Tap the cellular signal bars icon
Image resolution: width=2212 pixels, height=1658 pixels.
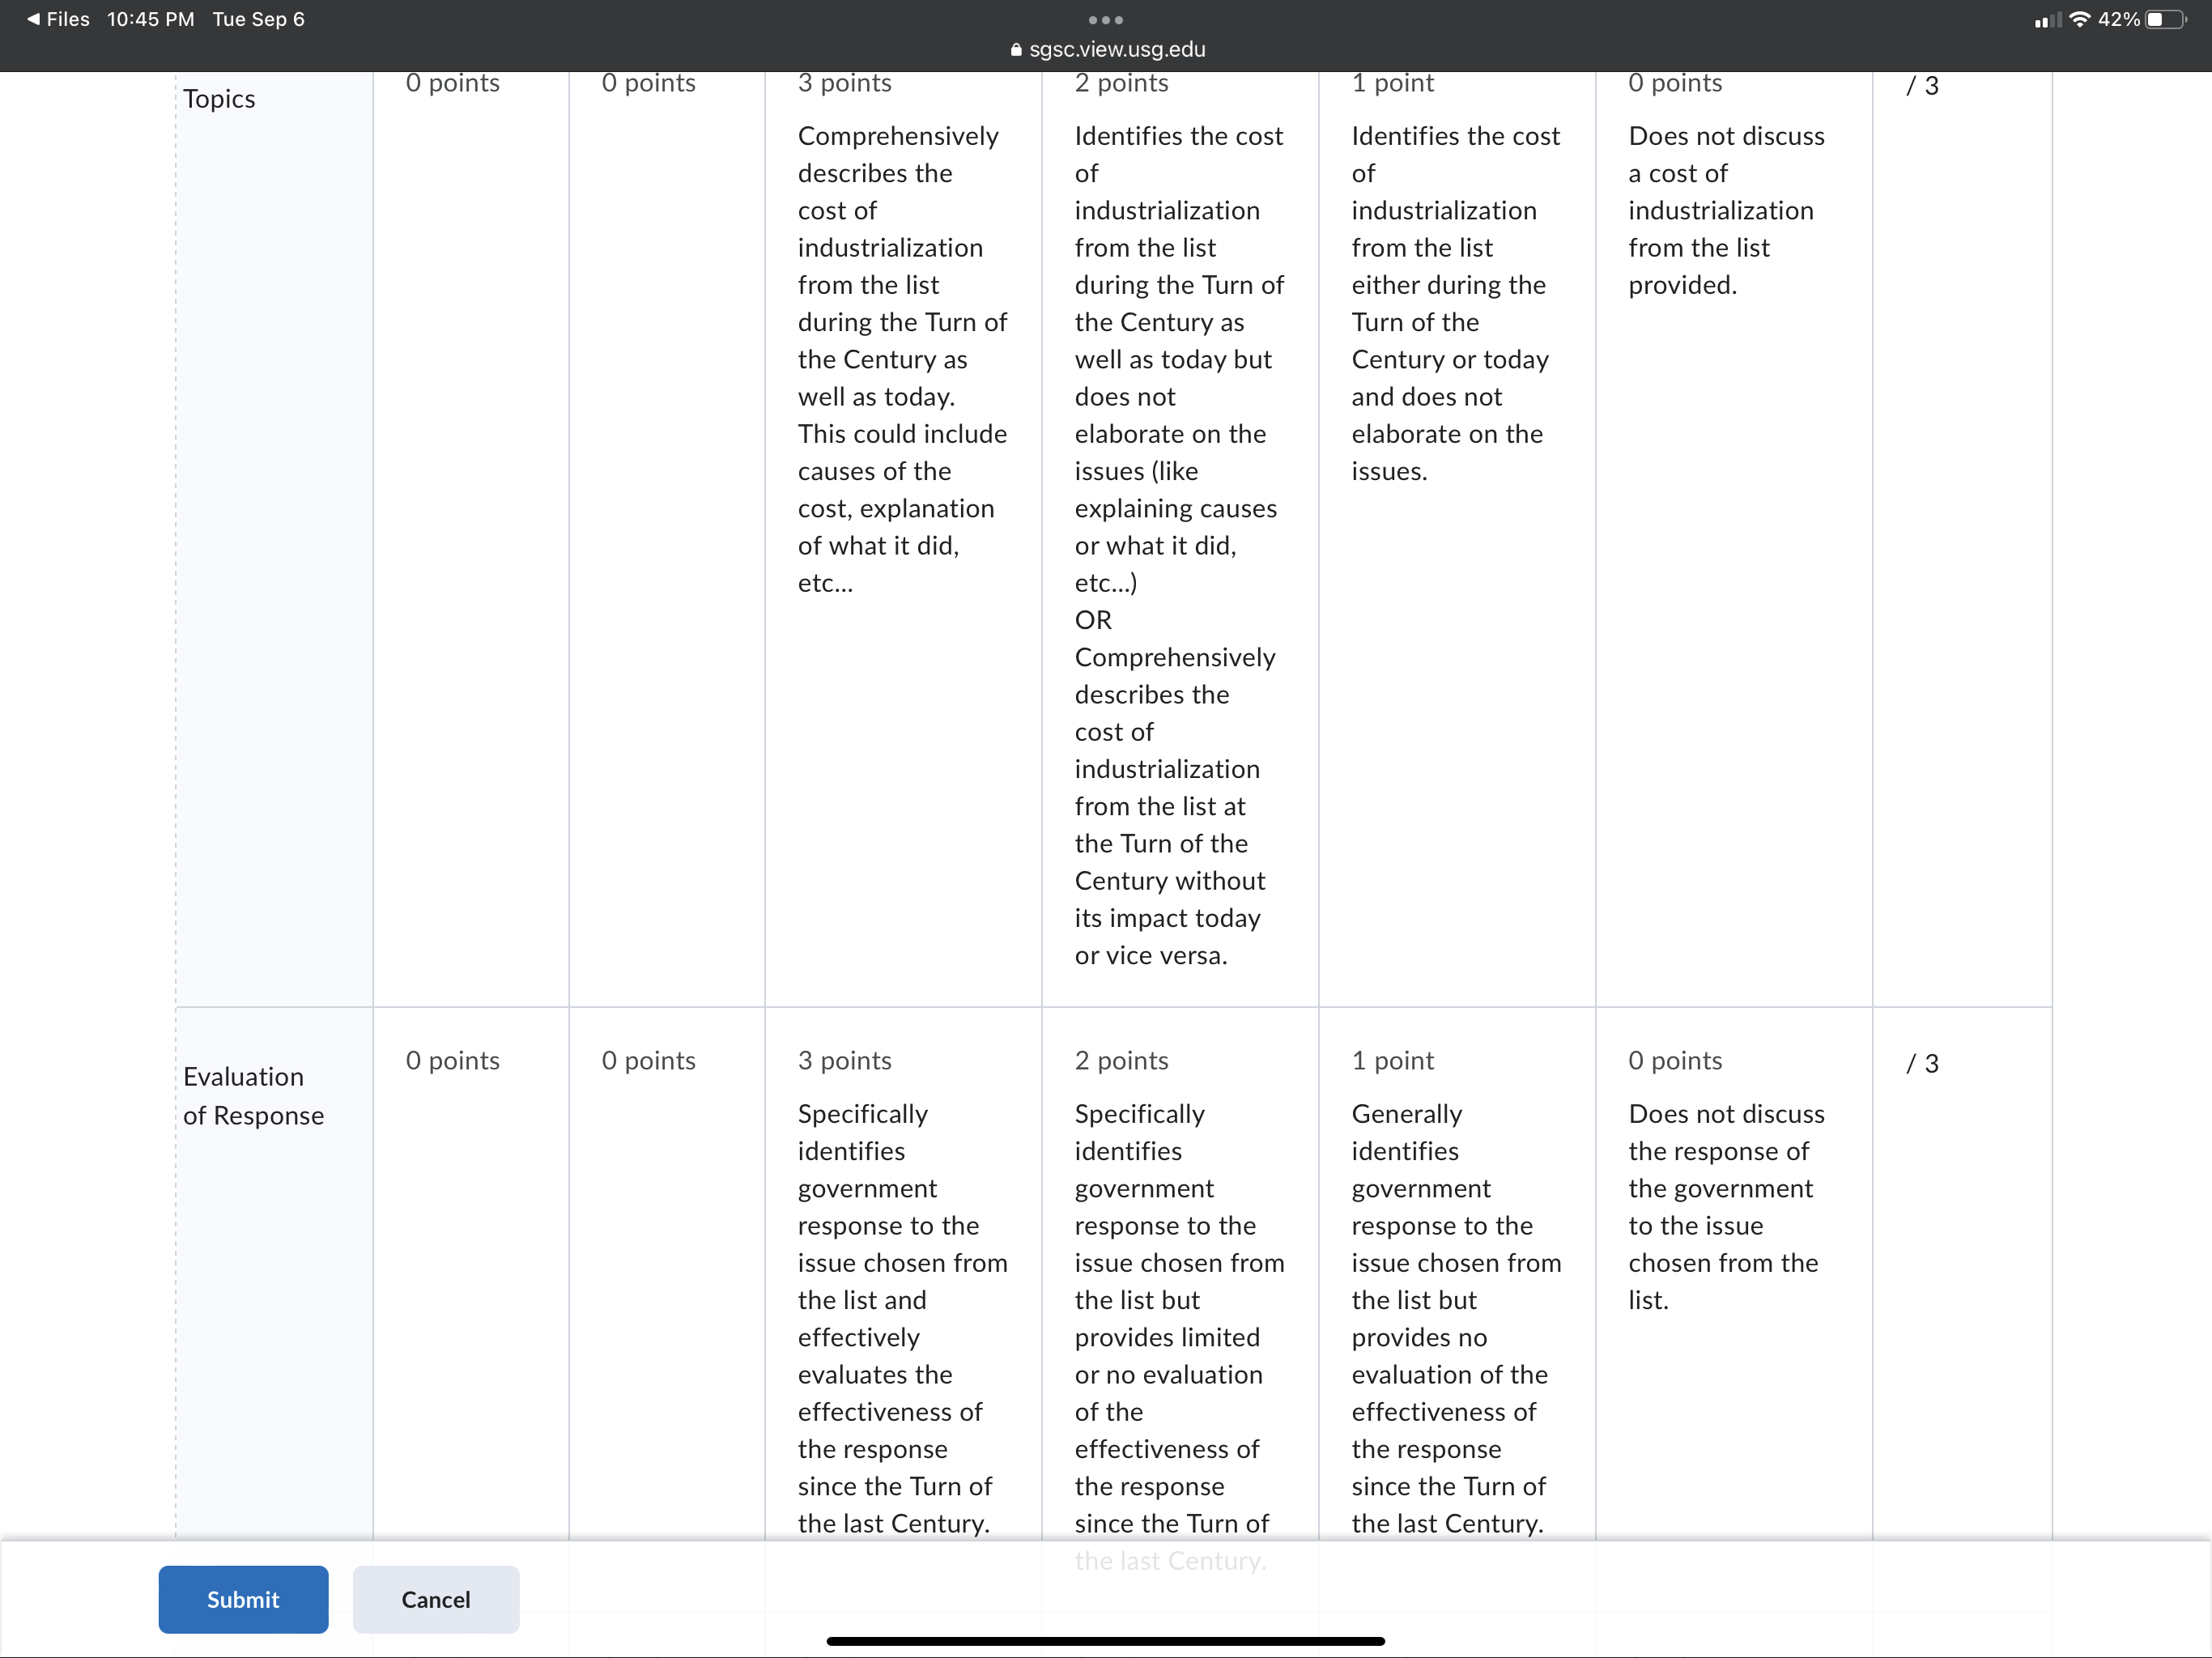pos(2048,20)
